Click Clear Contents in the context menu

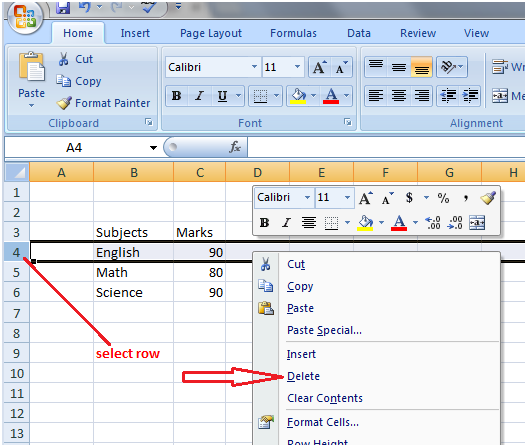(x=325, y=398)
